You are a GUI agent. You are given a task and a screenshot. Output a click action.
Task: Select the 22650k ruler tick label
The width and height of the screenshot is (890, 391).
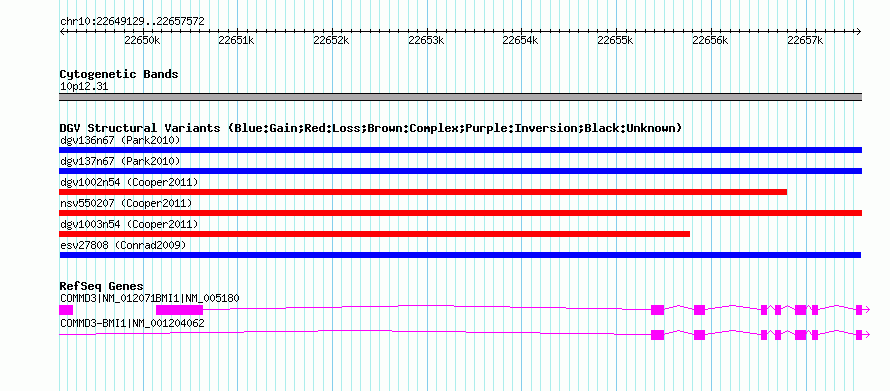pos(142,40)
